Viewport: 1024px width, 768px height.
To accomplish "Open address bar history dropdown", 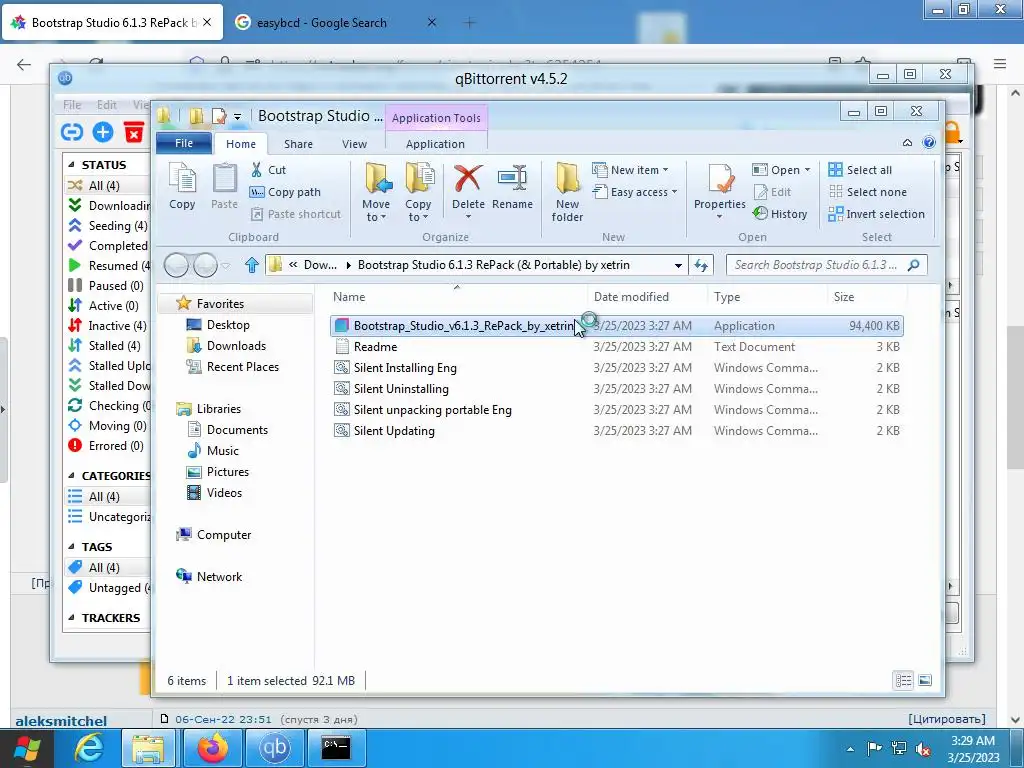I will tap(678, 265).
